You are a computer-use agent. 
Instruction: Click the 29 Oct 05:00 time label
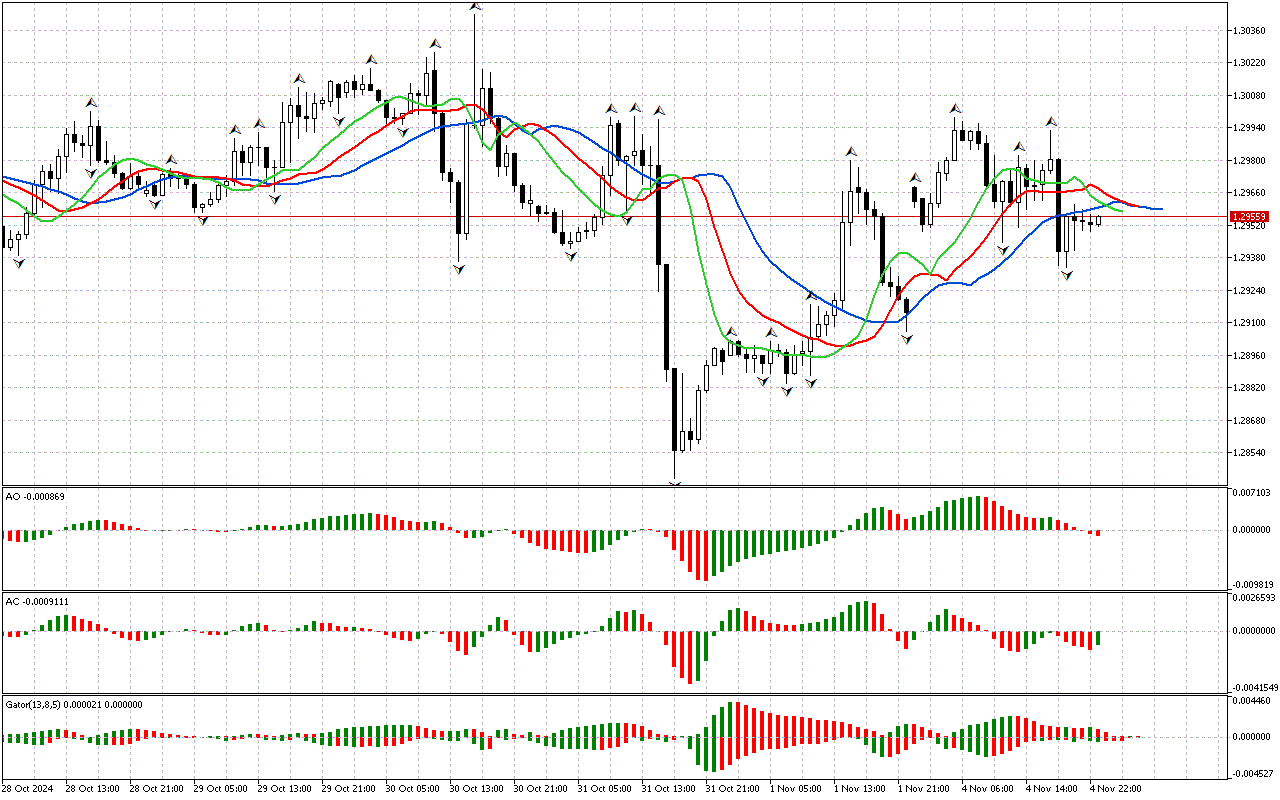tap(220, 789)
